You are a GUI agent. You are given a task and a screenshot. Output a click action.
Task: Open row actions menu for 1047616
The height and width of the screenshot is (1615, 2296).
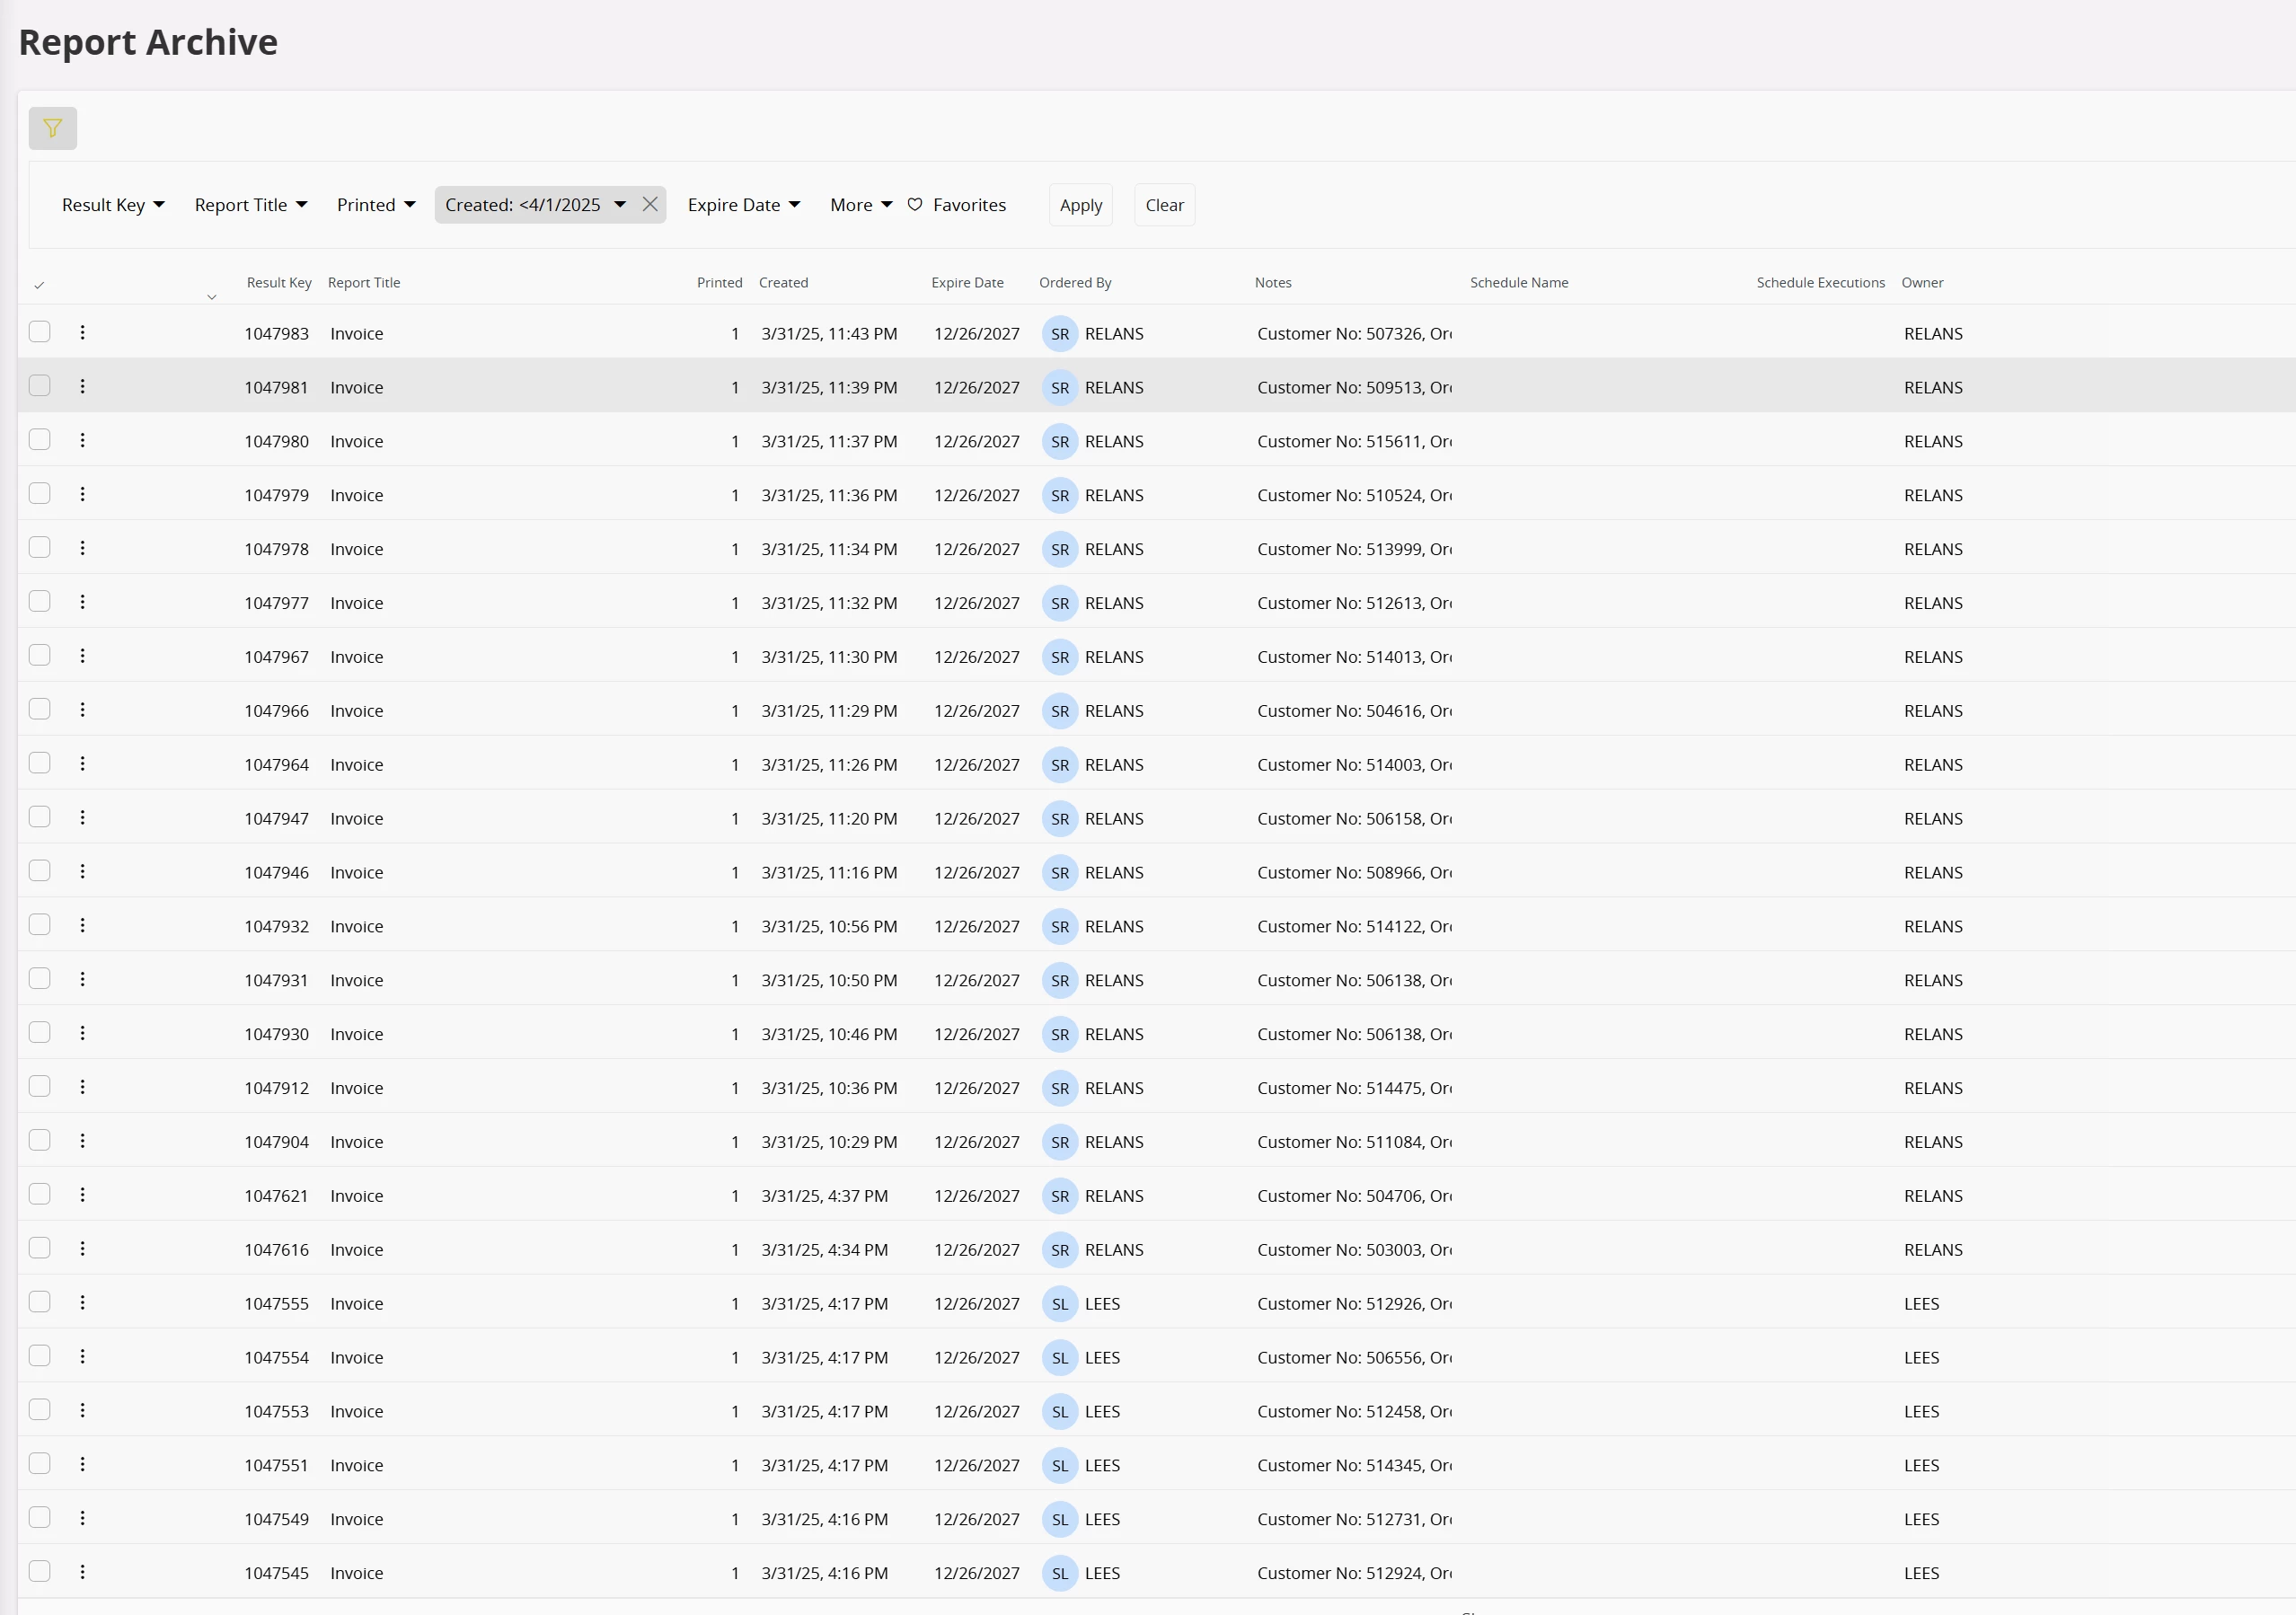tap(82, 1249)
